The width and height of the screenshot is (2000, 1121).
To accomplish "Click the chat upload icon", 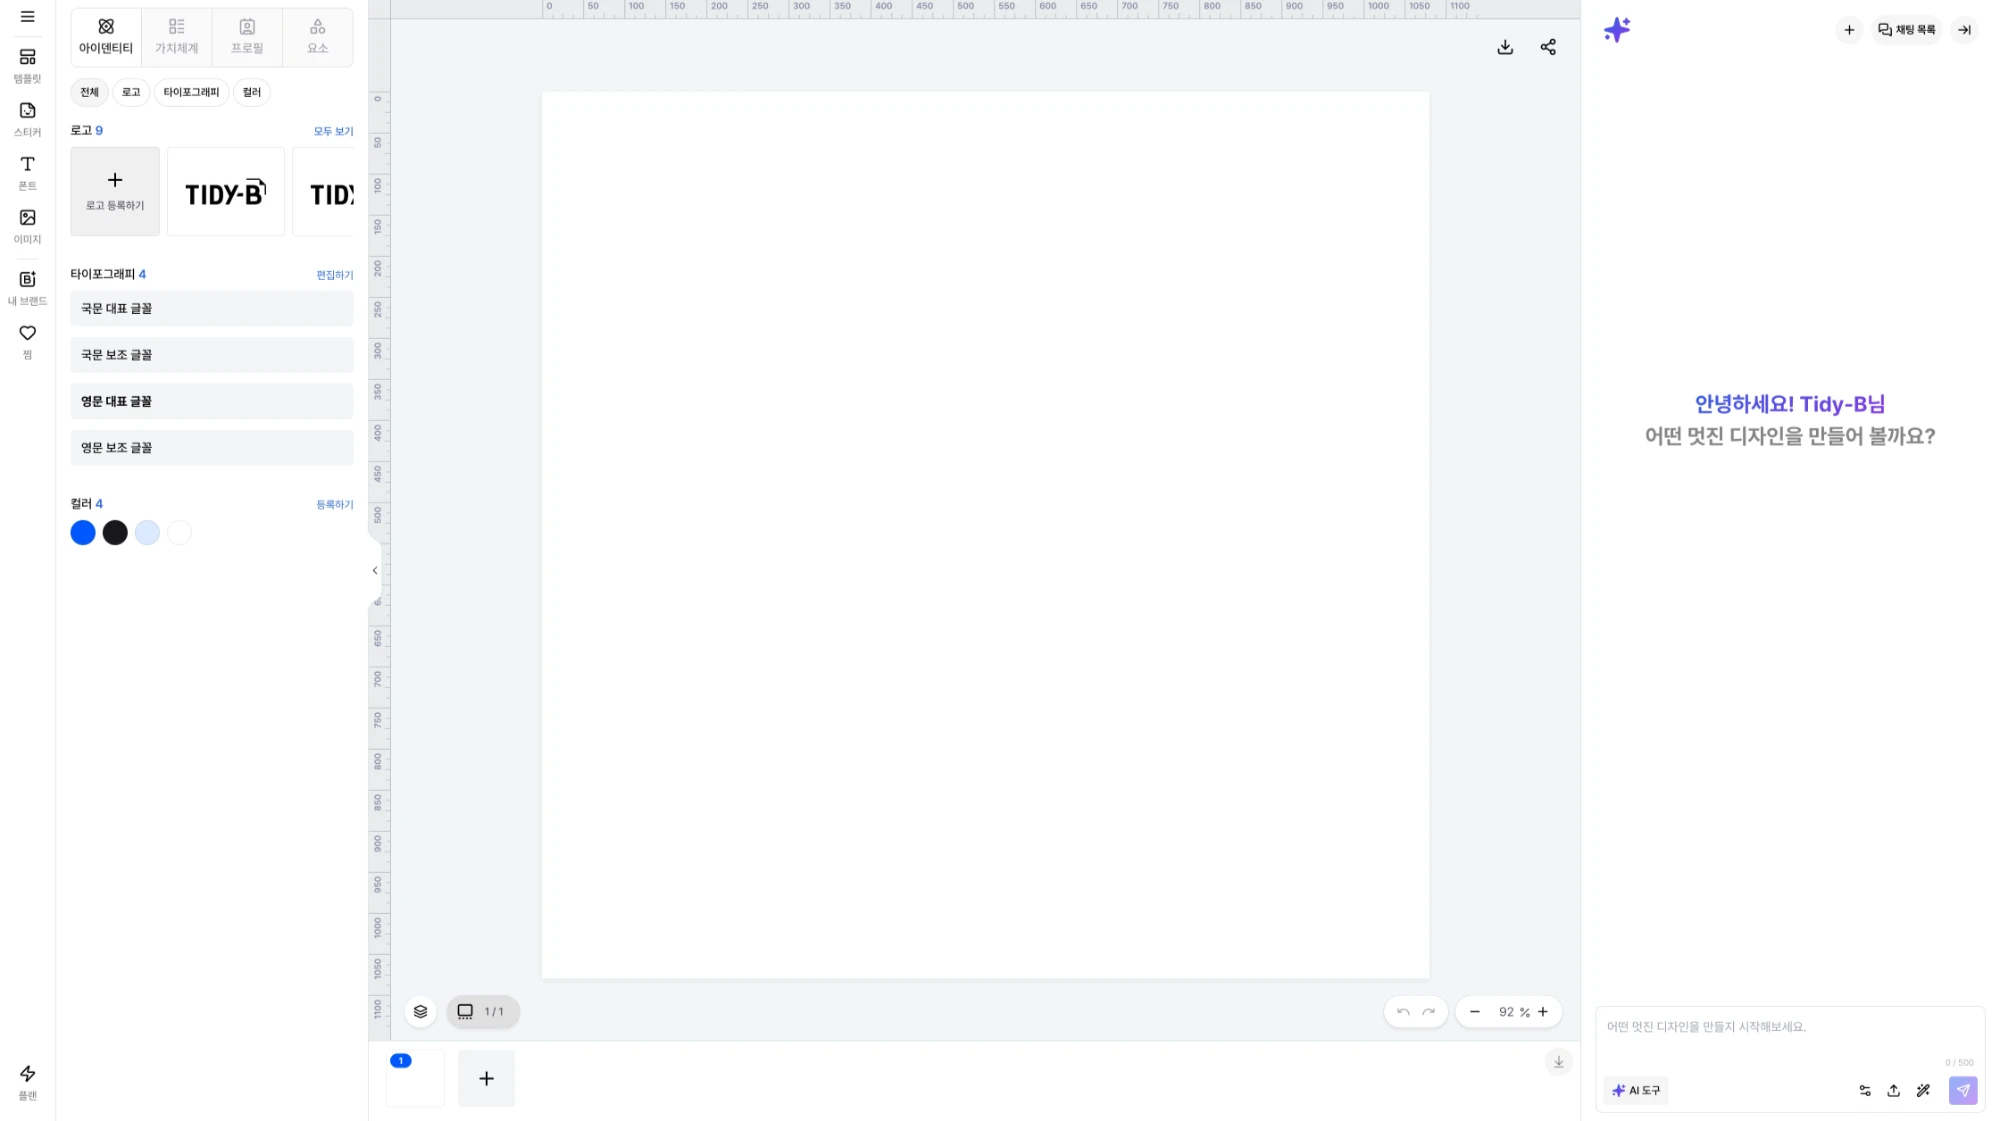I will pos(1894,1091).
